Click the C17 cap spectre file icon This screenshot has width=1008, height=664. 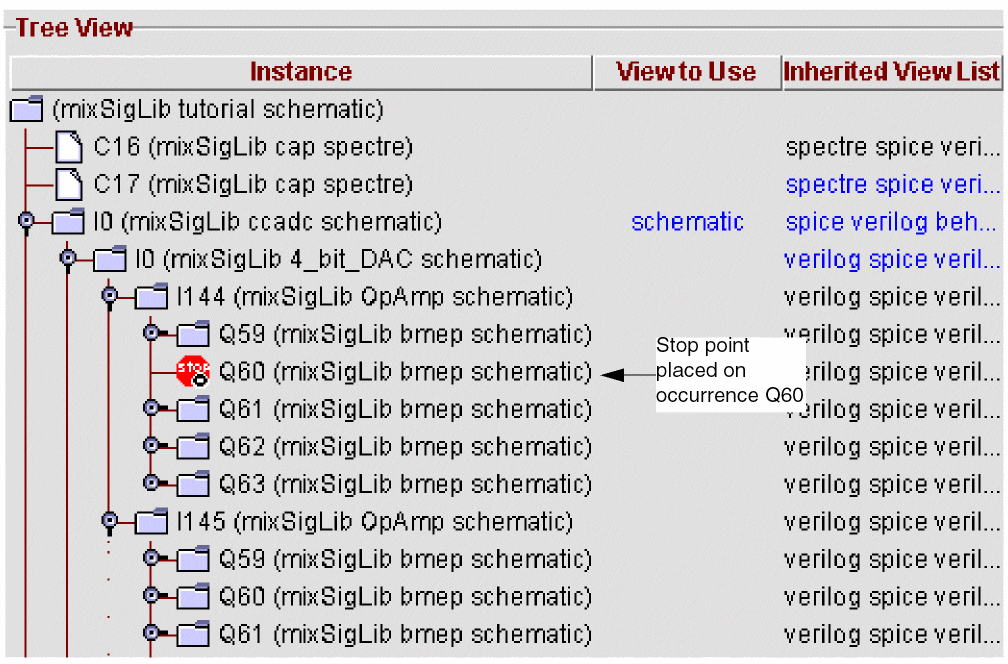click(69, 185)
